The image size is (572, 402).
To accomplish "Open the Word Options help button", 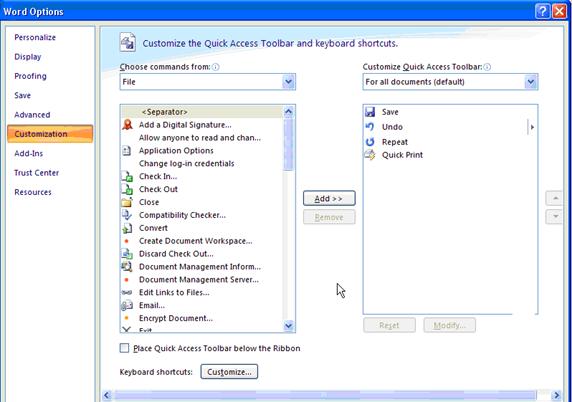I will (x=542, y=11).
